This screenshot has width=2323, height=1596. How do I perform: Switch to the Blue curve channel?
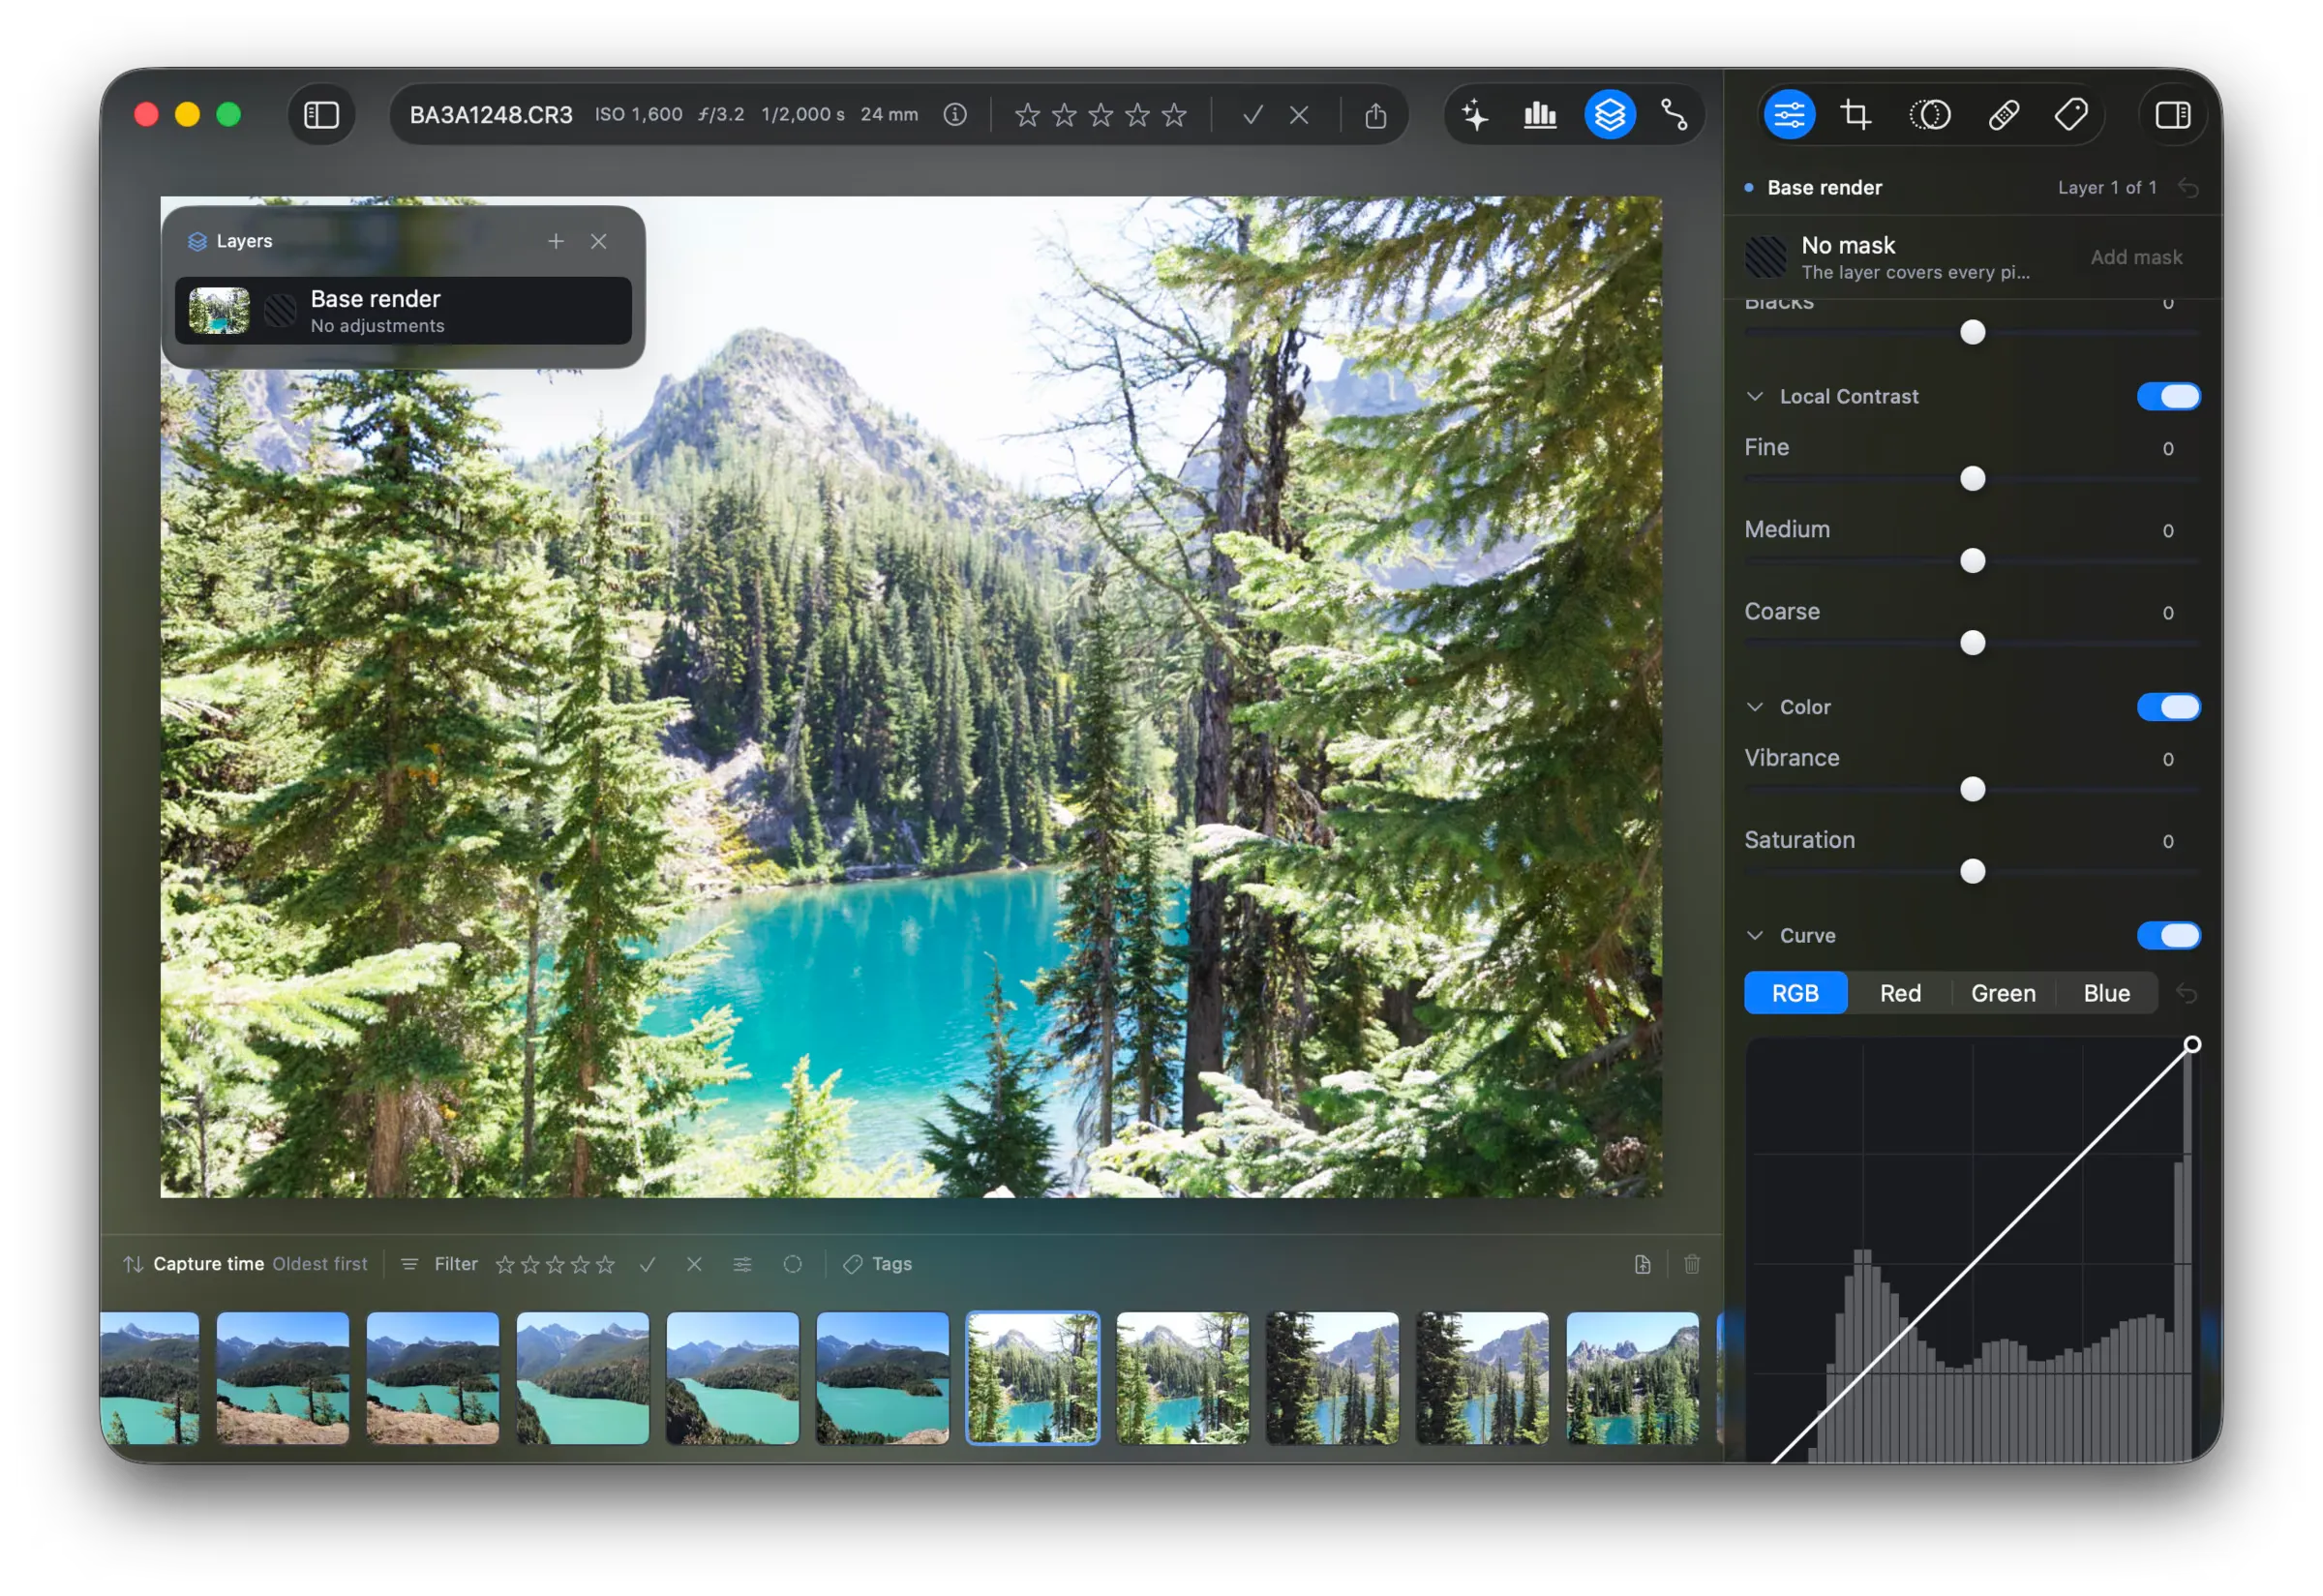click(2106, 994)
